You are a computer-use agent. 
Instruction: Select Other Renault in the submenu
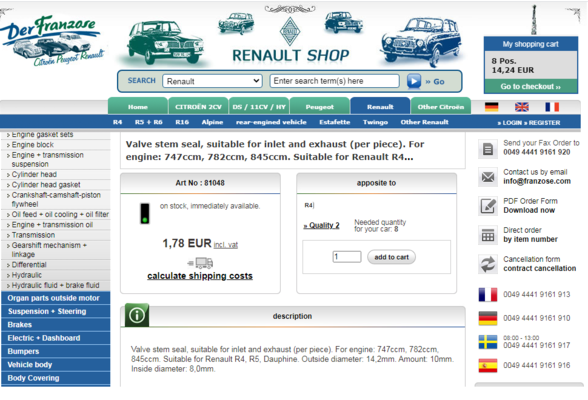[424, 122]
